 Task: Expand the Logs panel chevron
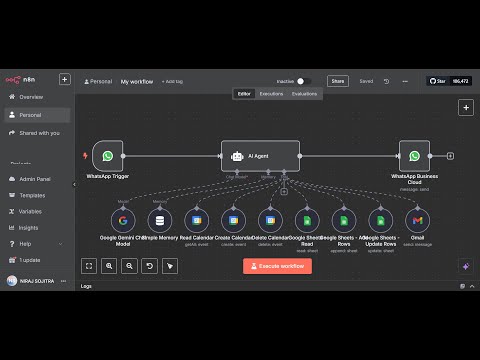[472, 286]
